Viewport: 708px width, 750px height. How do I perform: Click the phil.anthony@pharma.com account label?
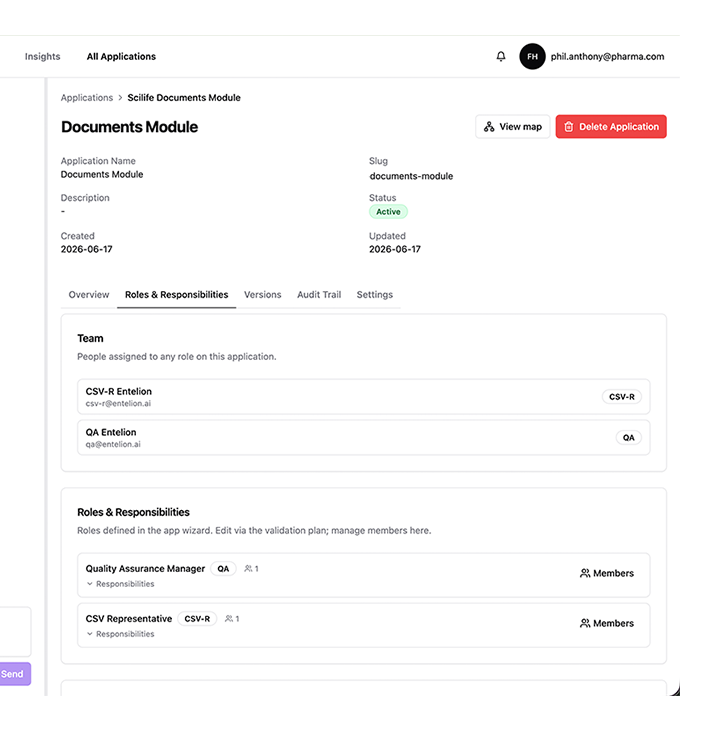point(608,56)
